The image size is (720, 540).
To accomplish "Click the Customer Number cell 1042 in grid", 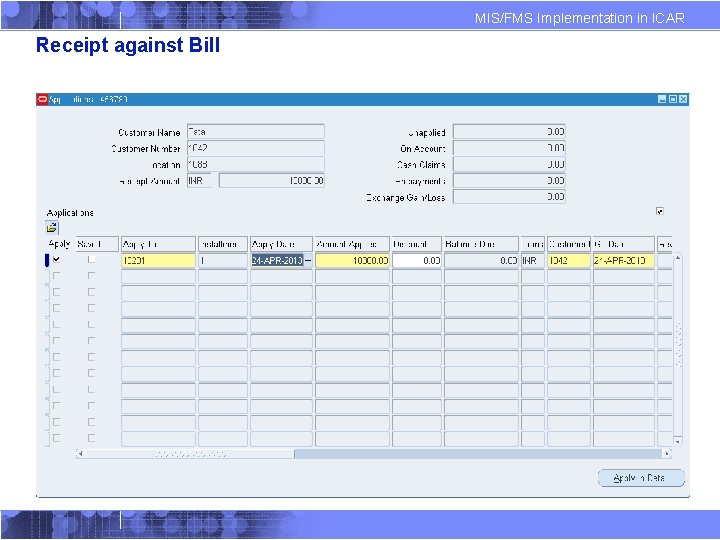I will click(568, 261).
